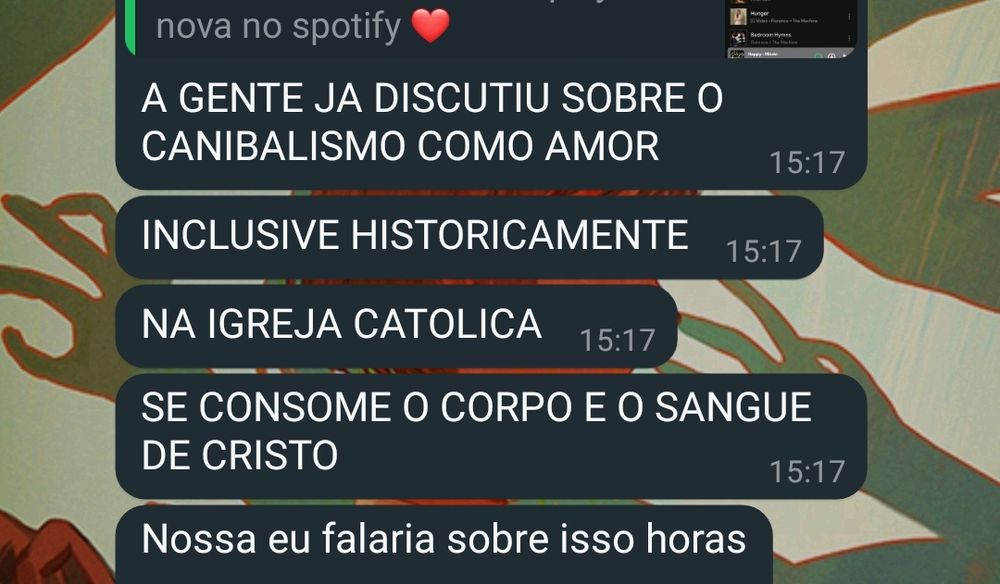Click timestamp on the 'DE CRISTO' message
Screen dimensions: 1000x584
tap(807, 472)
